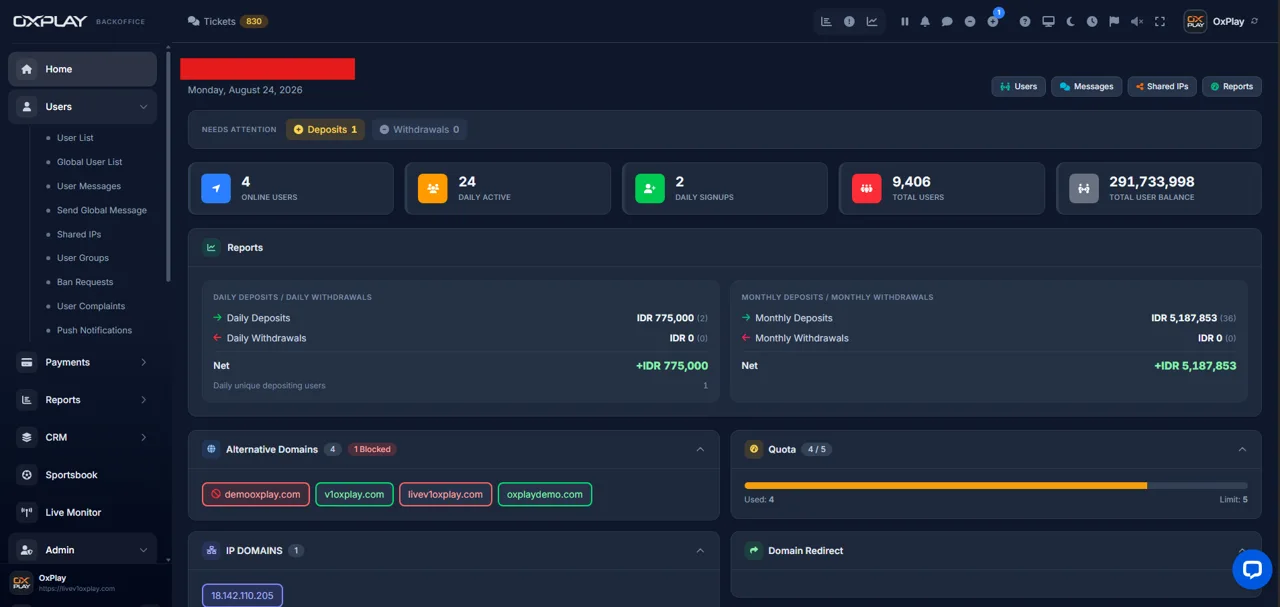Click the Shared IPs quick button

[x=1162, y=86]
